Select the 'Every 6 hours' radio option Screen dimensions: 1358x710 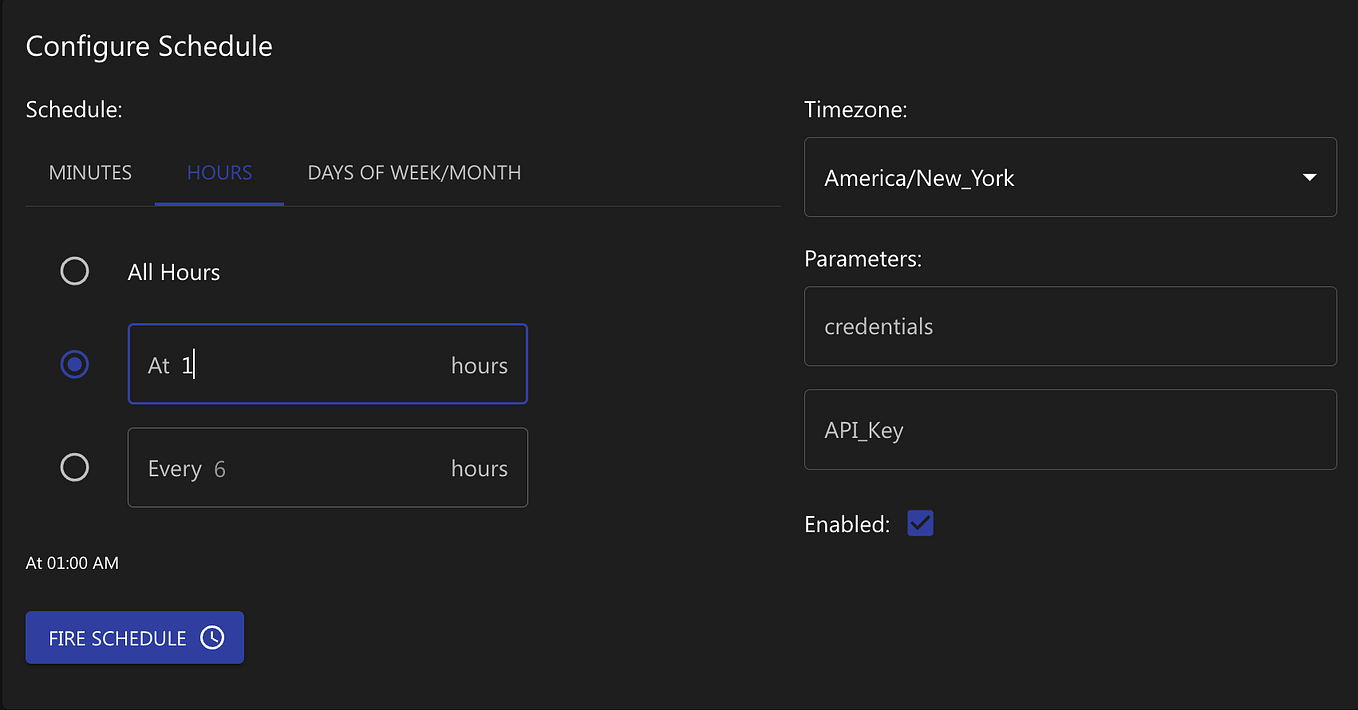pyautogui.click(x=74, y=467)
